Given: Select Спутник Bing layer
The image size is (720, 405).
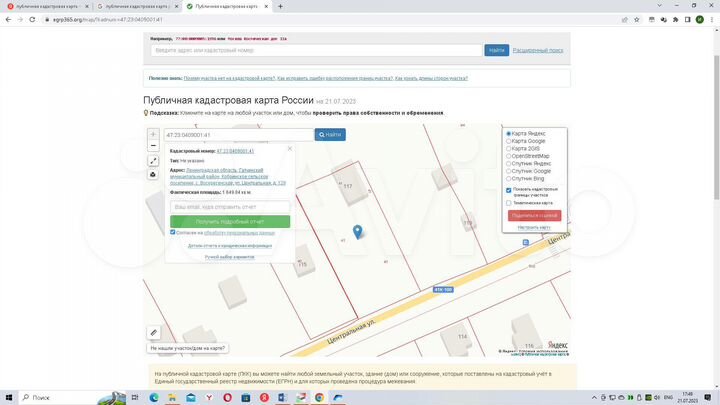Looking at the screenshot, I should 508,179.
